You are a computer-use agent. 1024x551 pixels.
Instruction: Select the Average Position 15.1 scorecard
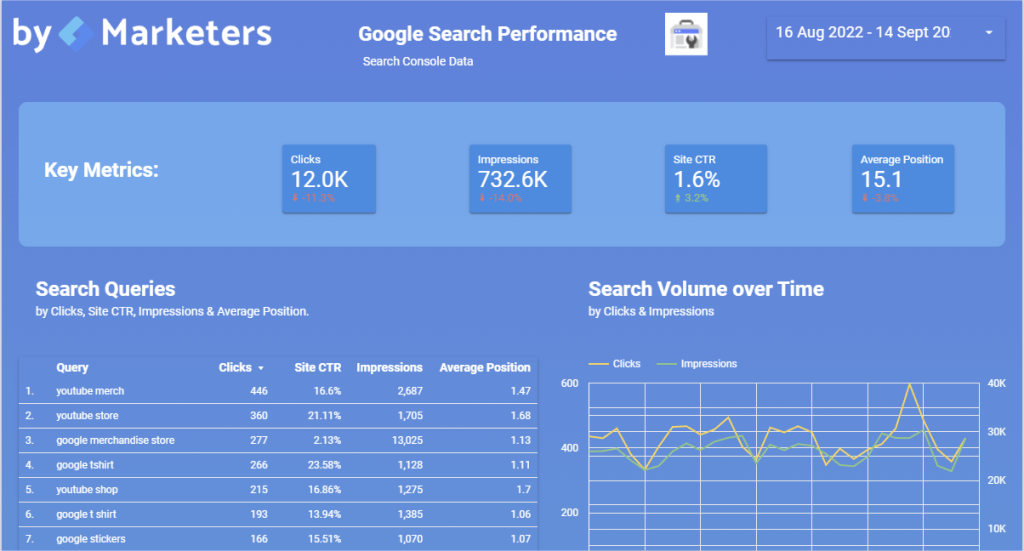[x=903, y=179]
